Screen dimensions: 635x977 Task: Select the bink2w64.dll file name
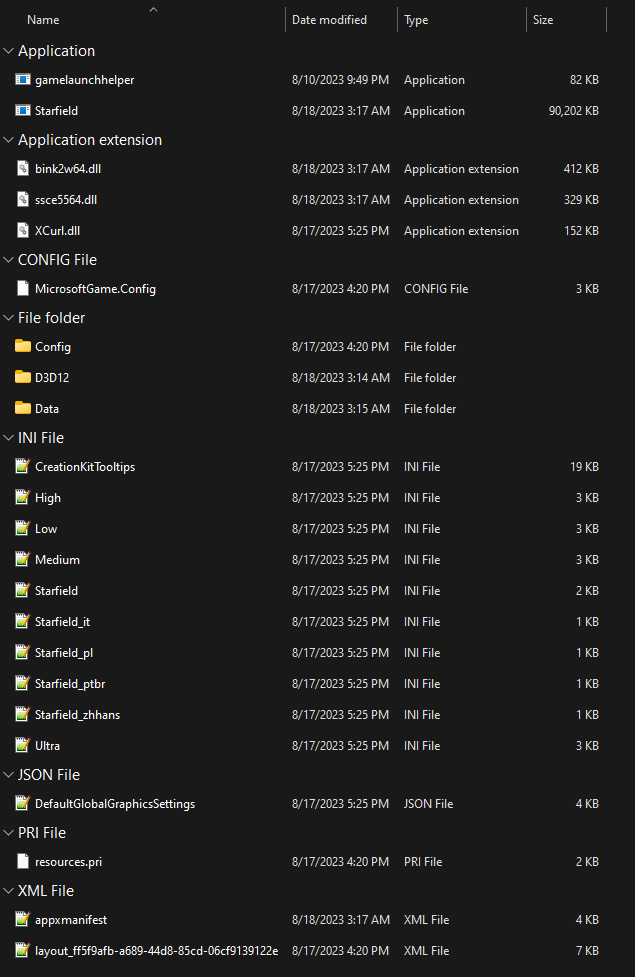pyautogui.click(x=68, y=169)
